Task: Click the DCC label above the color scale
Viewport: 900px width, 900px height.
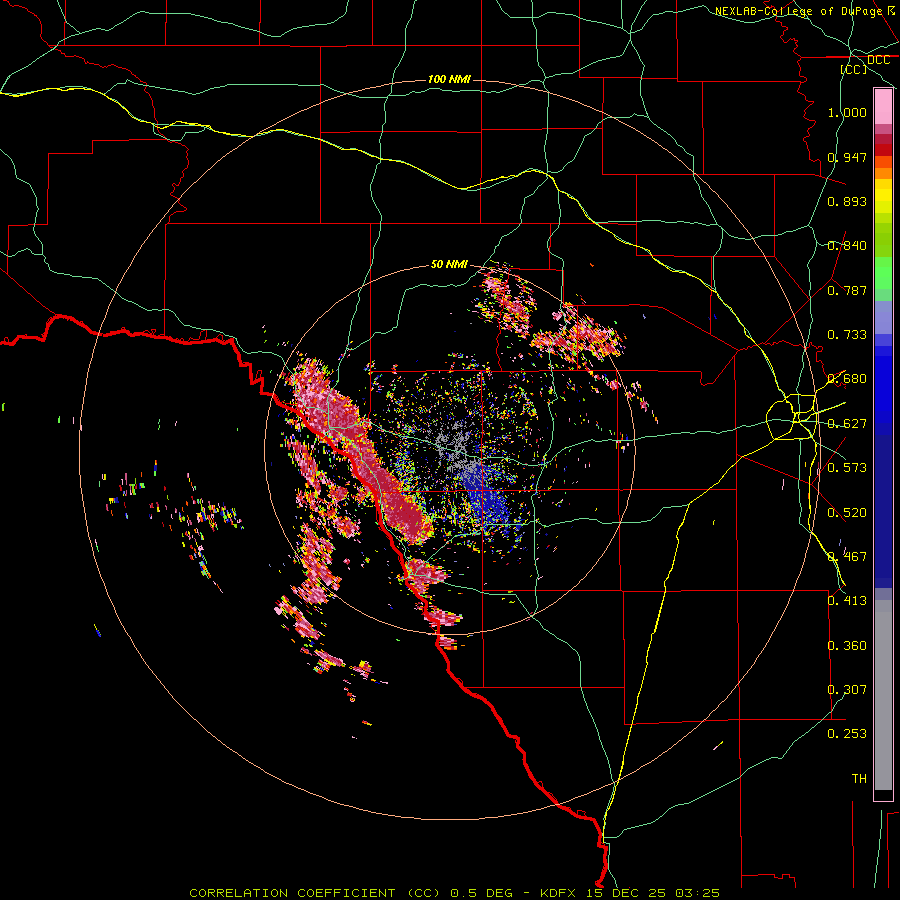Action: pyautogui.click(x=878, y=60)
